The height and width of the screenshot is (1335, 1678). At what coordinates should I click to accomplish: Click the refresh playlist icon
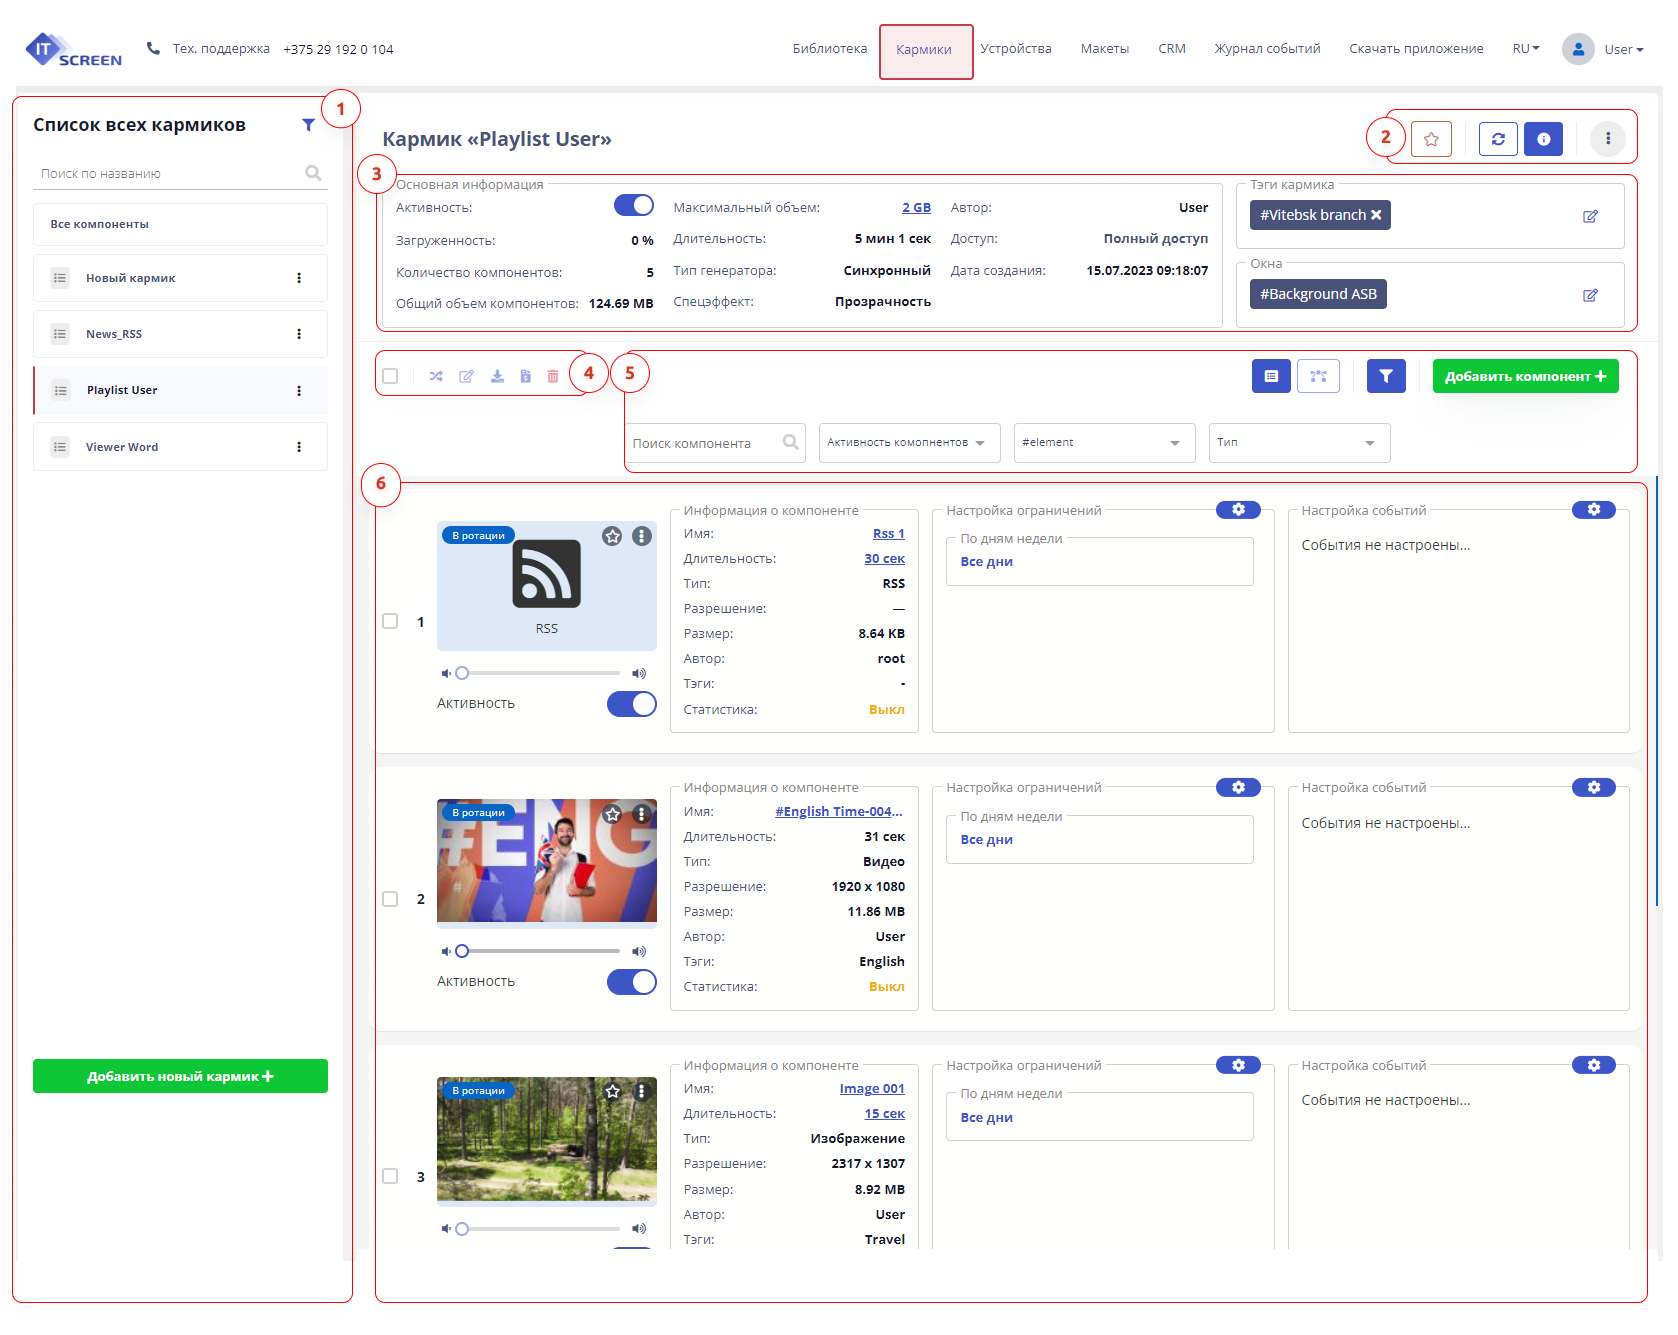click(x=1497, y=139)
